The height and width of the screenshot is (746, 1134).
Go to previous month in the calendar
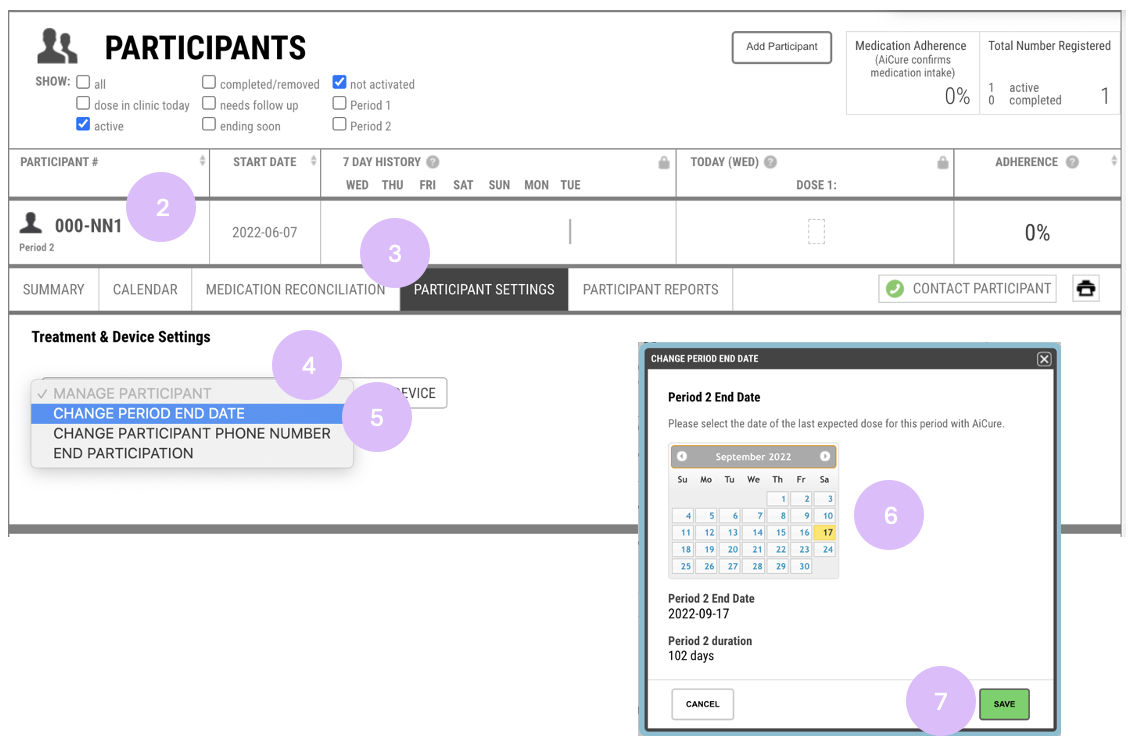click(681, 456)
